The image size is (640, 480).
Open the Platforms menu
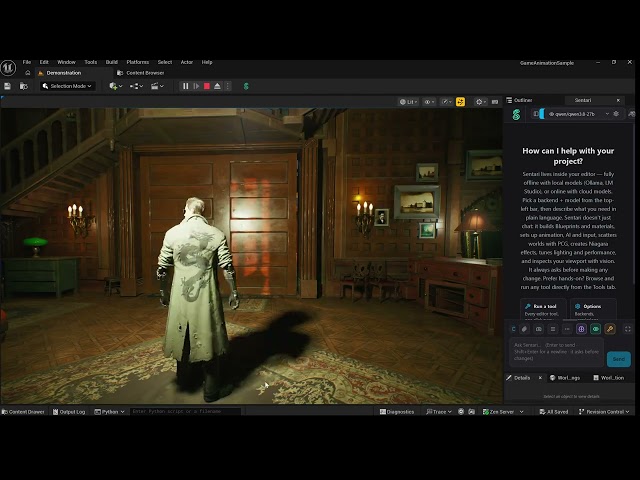click(x=138, y=62)
